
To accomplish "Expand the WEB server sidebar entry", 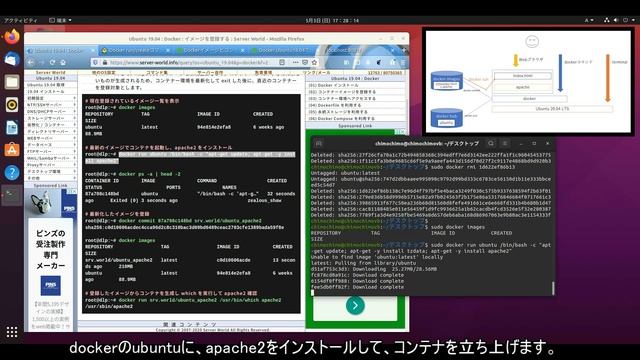I will coord(51,138).
